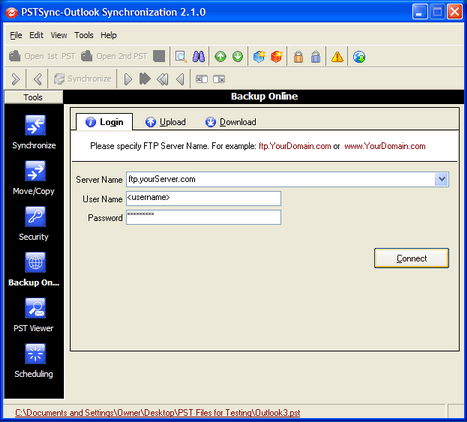Close the PSTSync window

click(455, 12)
